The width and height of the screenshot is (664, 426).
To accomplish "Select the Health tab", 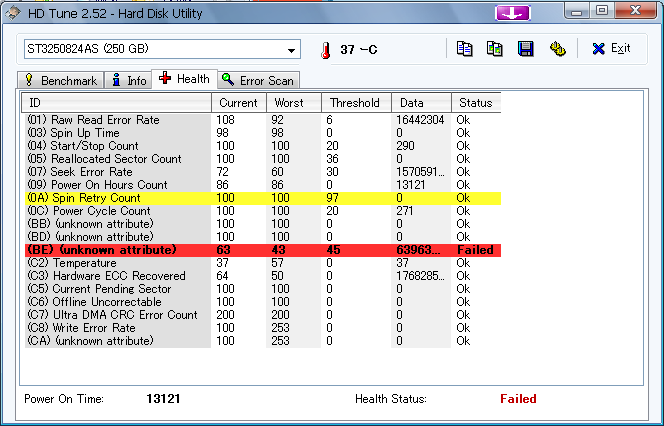I will (x=185, y=79).
